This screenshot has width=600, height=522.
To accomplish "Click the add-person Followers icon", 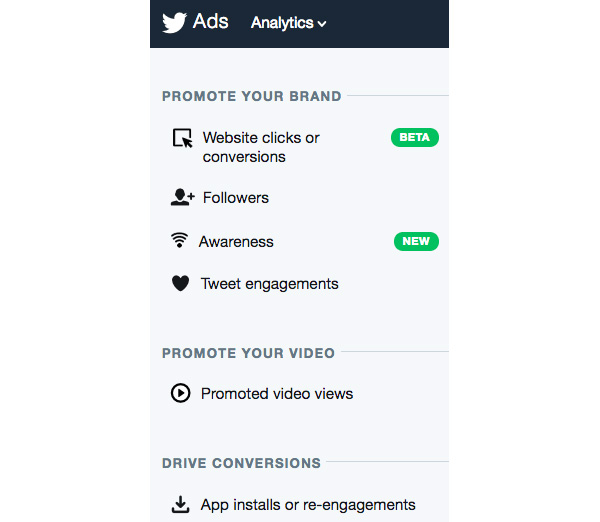I will (182, 197).
